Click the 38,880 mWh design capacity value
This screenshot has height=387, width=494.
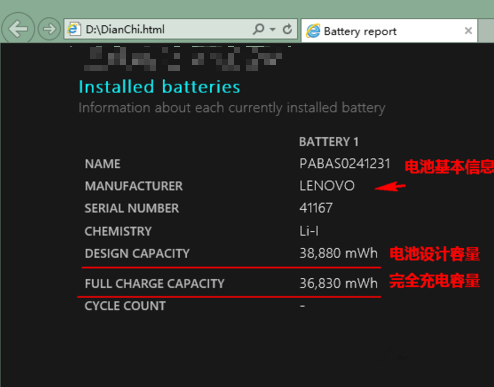click(x=338, y=253)
